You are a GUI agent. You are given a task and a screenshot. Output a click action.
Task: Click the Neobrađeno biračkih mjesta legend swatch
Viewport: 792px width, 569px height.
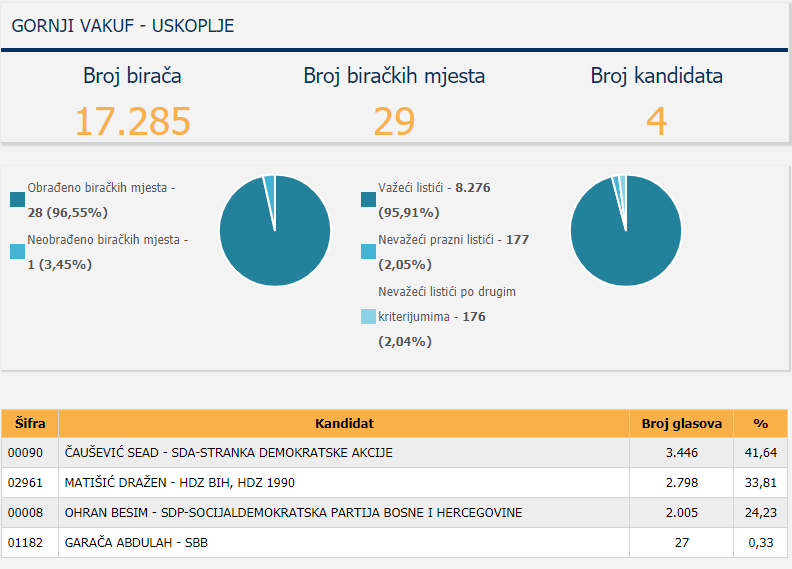[x=17, y=251]
